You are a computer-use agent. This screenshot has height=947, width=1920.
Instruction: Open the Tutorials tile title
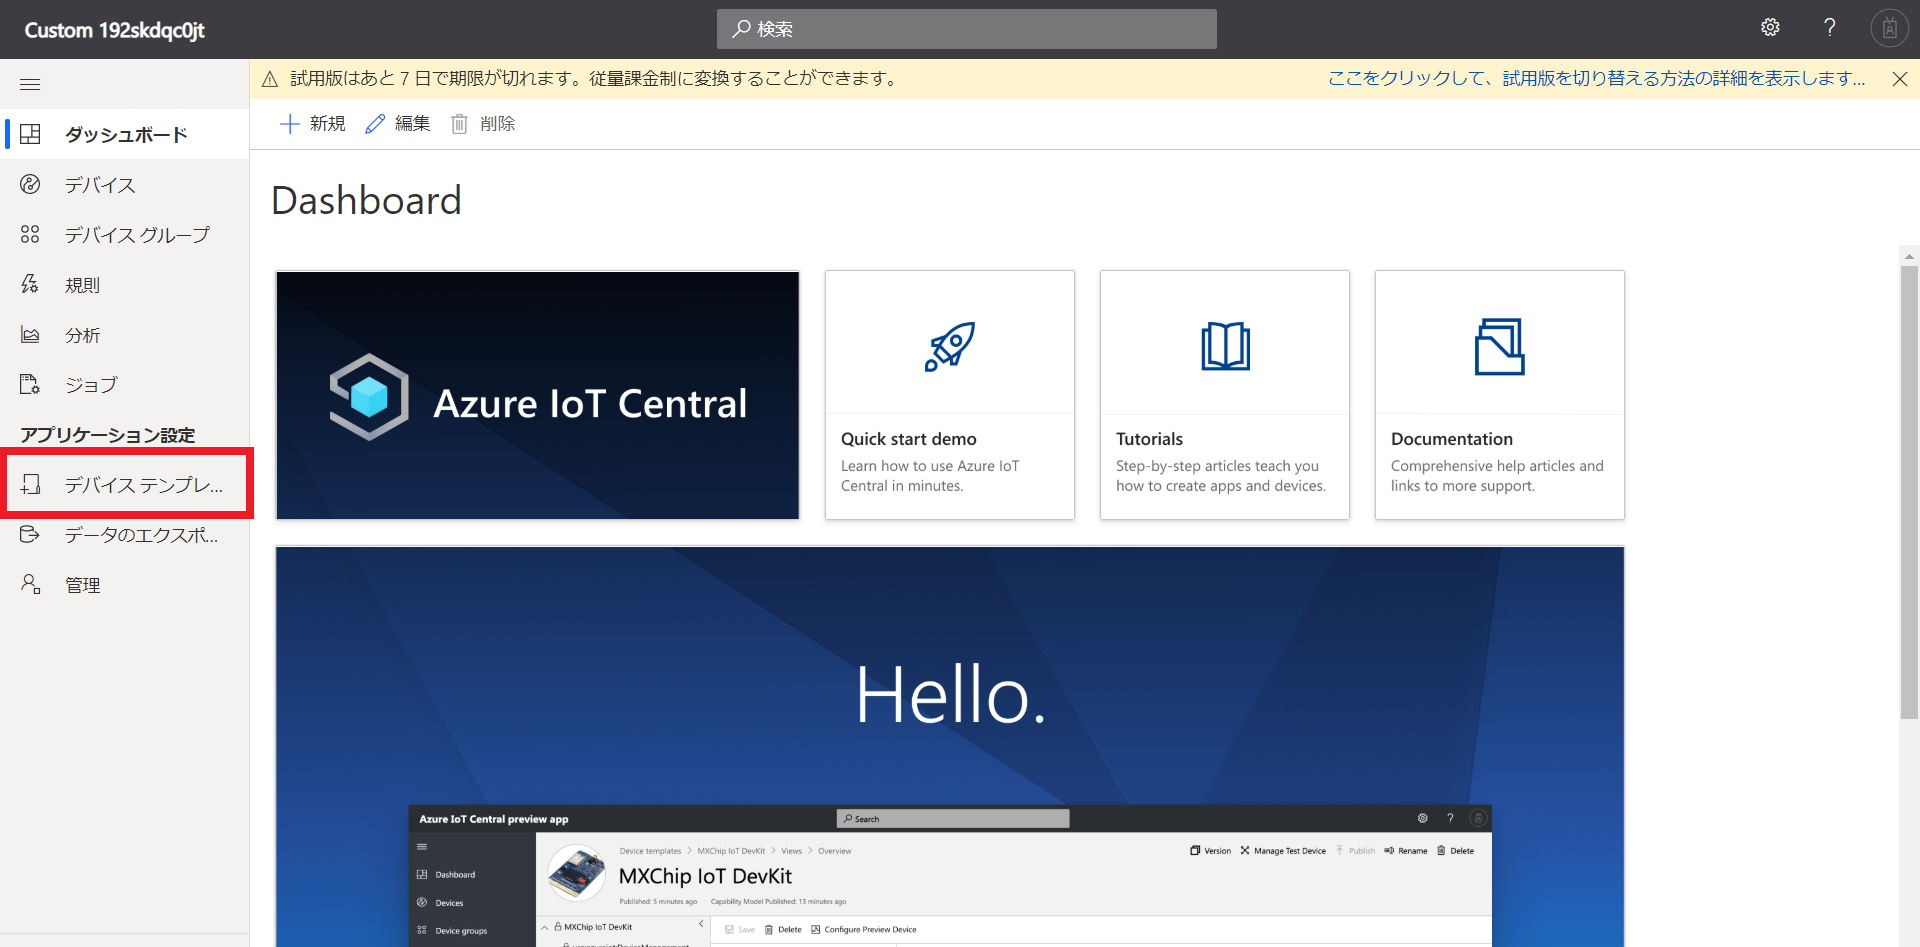pyautogui.click(x=1149, y=439)
